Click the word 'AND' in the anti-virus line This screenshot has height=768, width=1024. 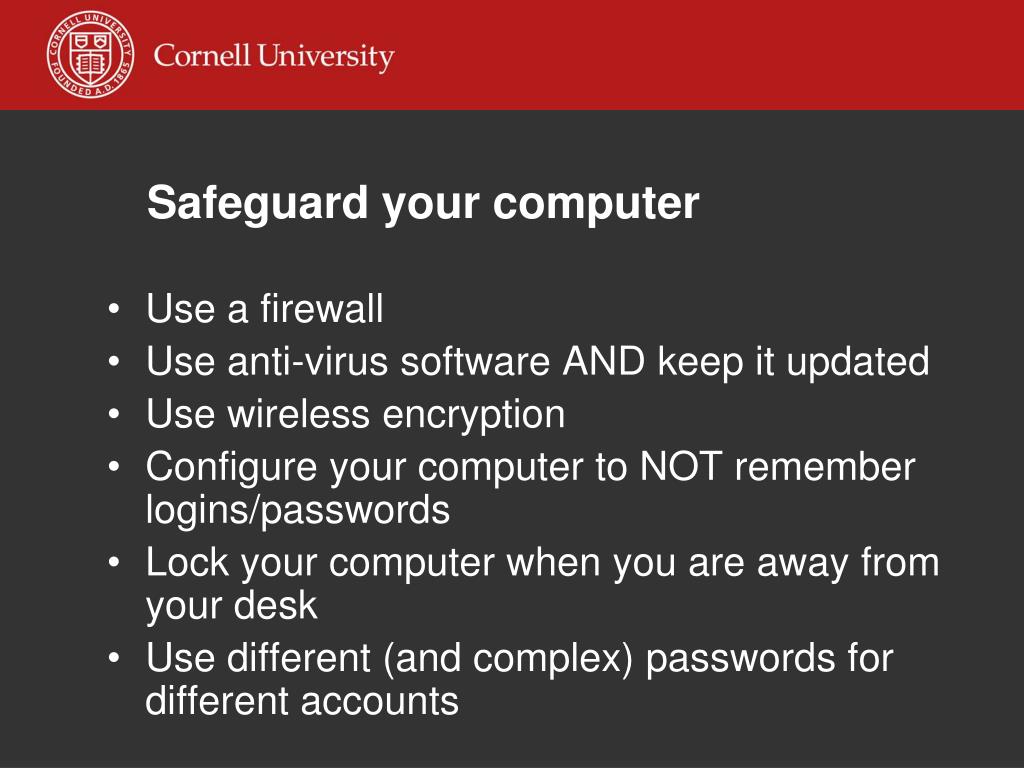[x=603, y=361]
